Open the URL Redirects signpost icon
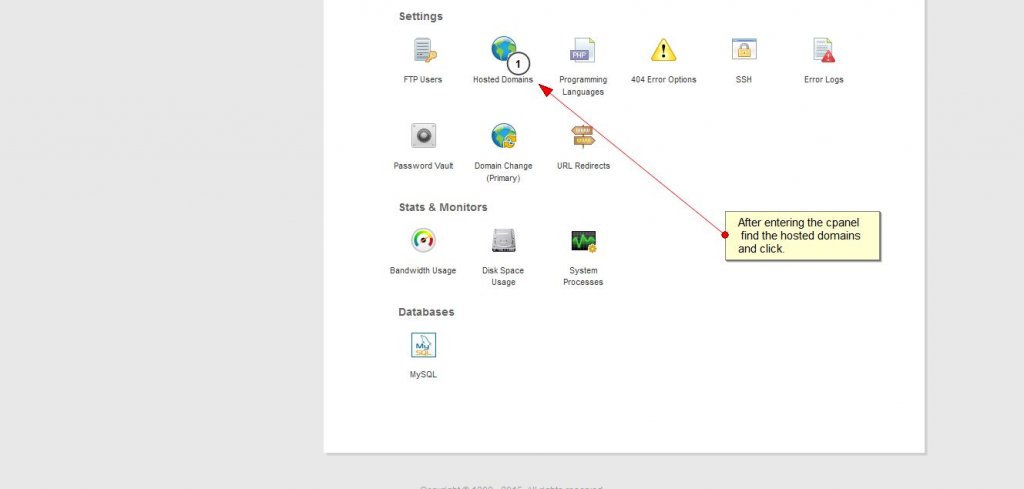This screenshot has width=1024, height=489. [583, 136]
